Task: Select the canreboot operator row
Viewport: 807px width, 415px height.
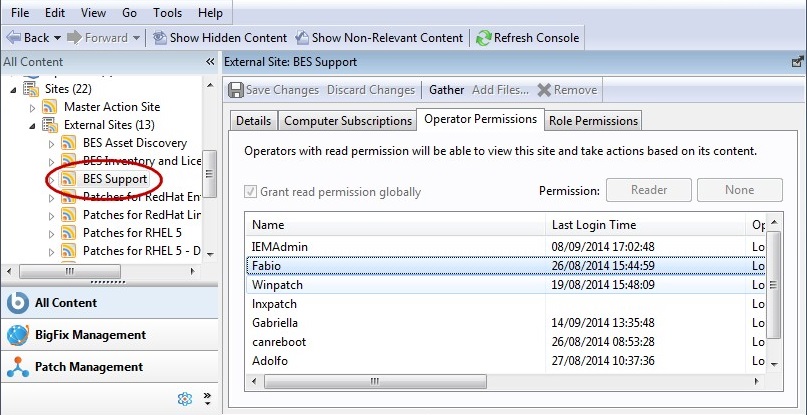Action: point(505,342)
